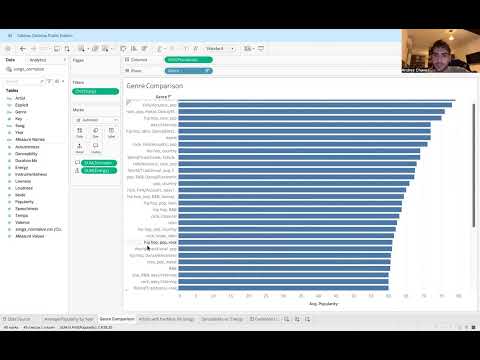Click the new story icon beside sheet tabs
The width and height of the screenshot is (480, 360).
tap(307, 319)
